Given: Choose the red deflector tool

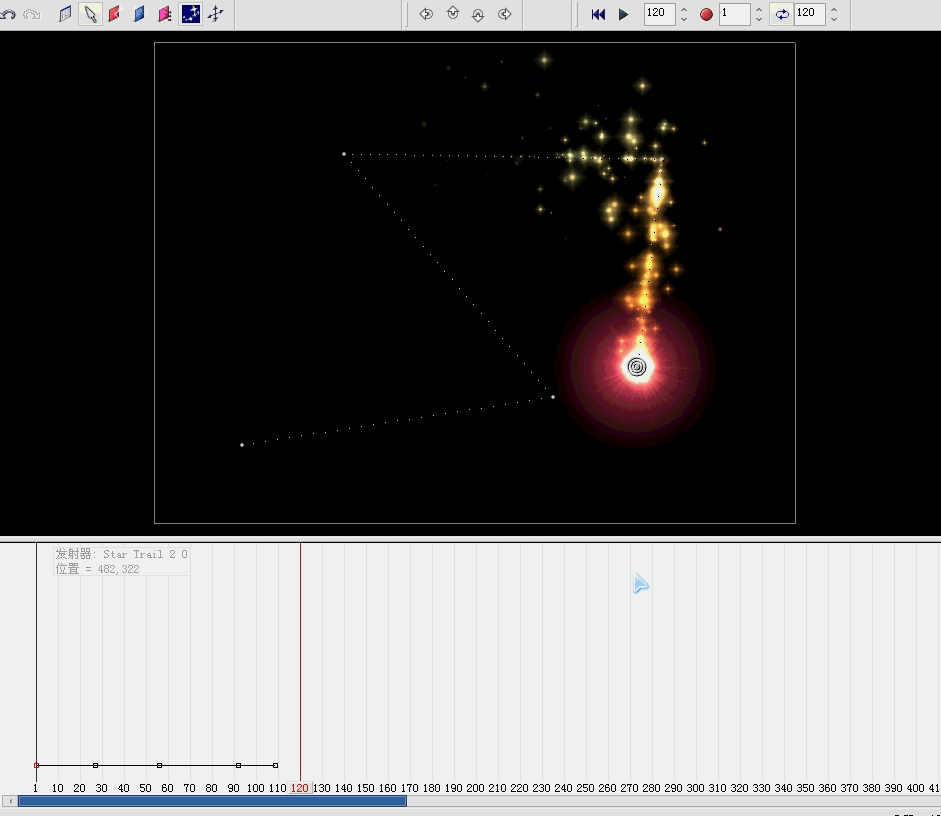Looking at the screenshot, I should (x=114, y=14).
